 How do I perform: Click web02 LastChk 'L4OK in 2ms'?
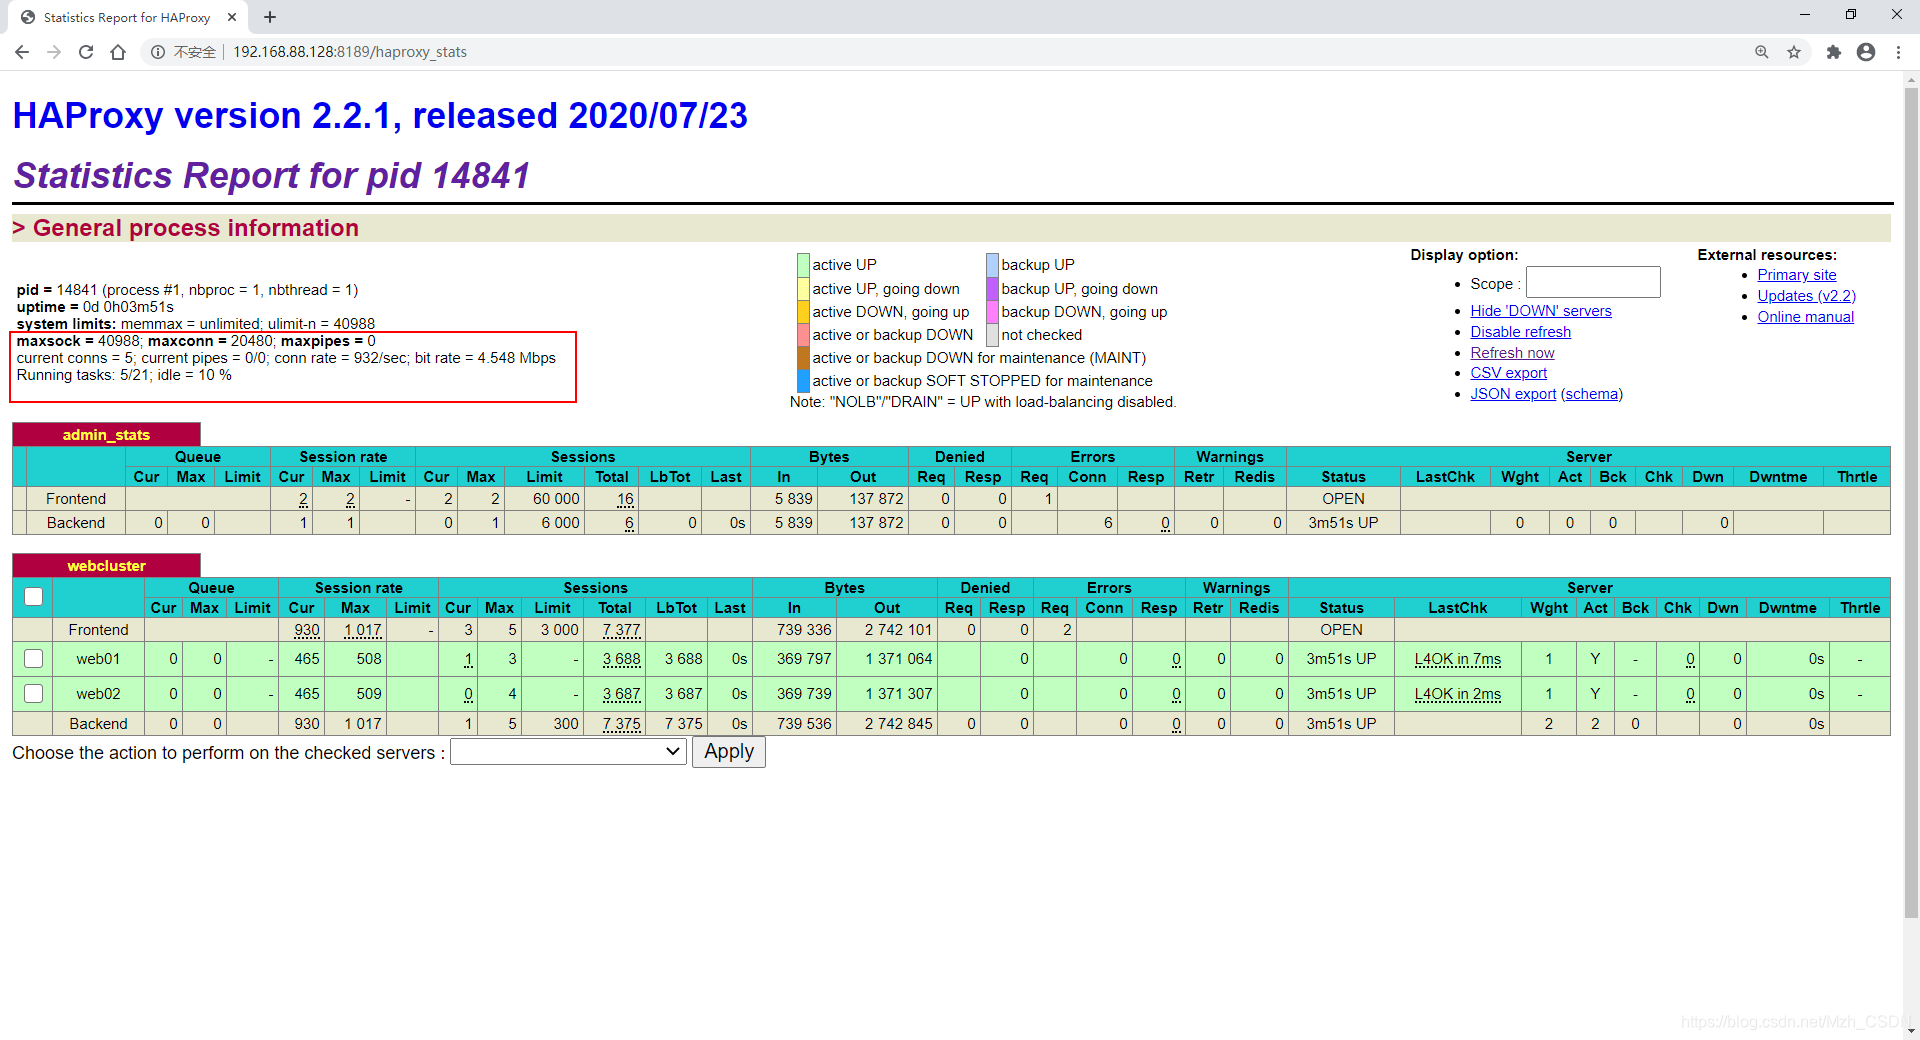[x=1457, y=694]
